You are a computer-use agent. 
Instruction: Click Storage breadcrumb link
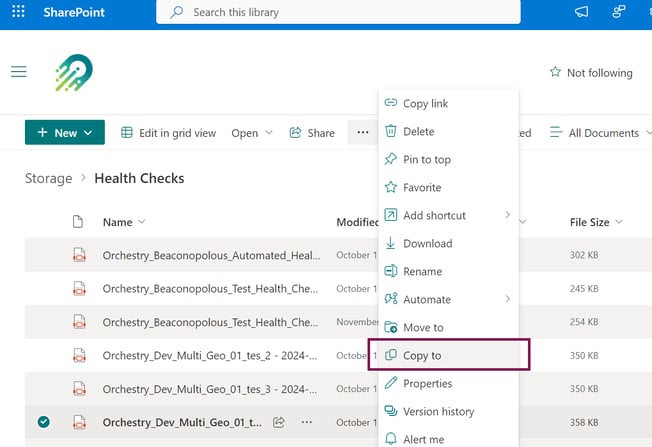pyautogui.click(x=48, y=178)
